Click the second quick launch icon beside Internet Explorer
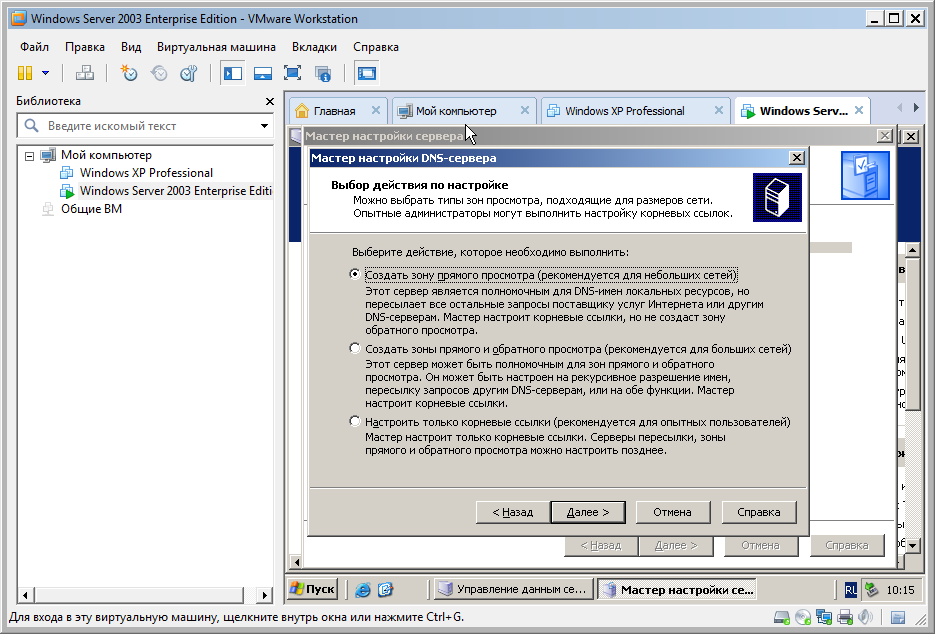935x634 pixels. tap(386, 590)
